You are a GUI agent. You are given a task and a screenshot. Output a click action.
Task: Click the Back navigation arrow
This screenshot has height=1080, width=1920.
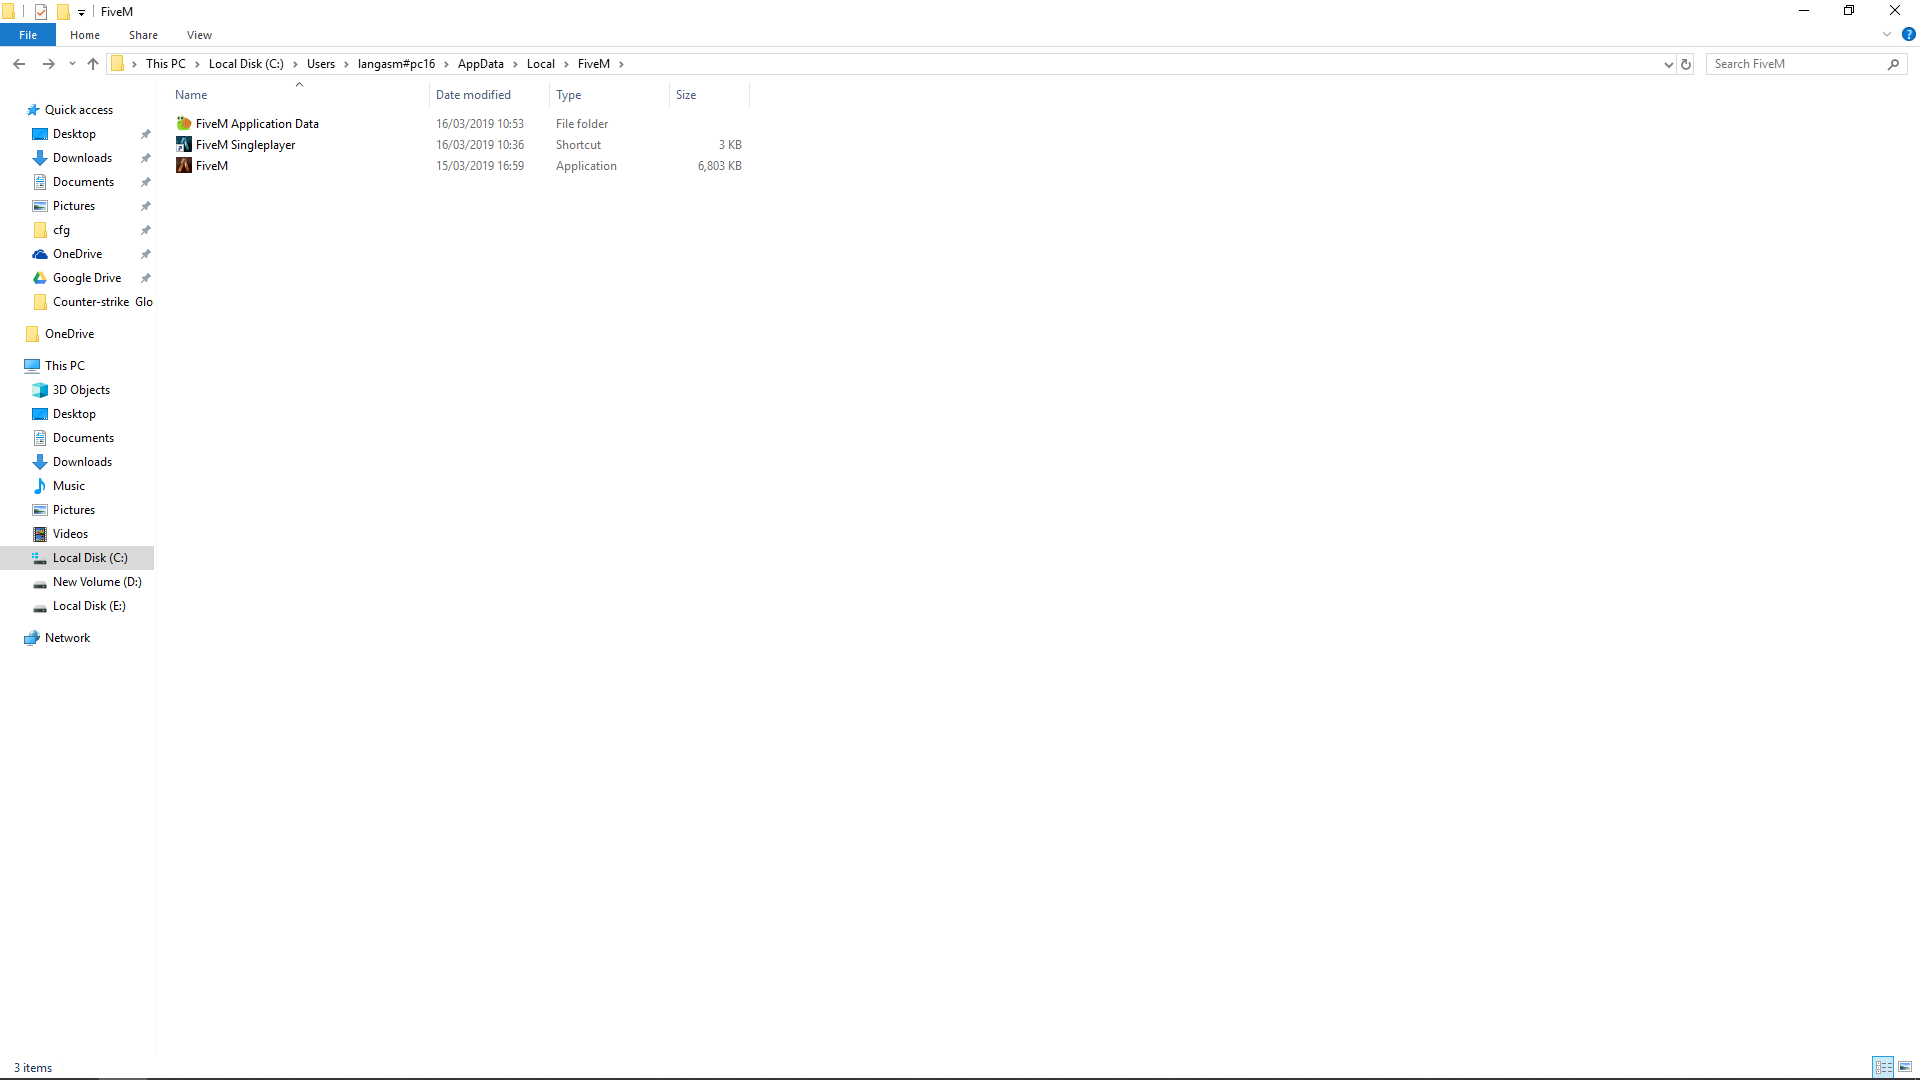tap(19, 64)
